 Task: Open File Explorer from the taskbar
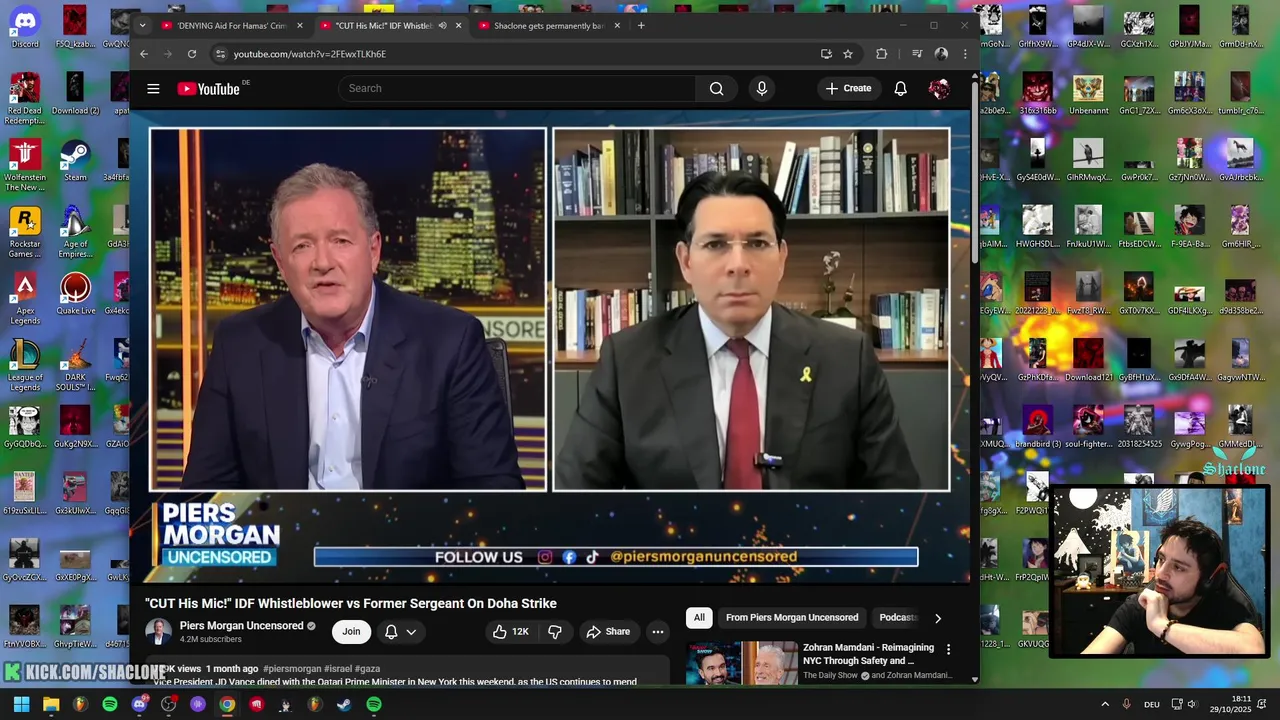[51, 704]
